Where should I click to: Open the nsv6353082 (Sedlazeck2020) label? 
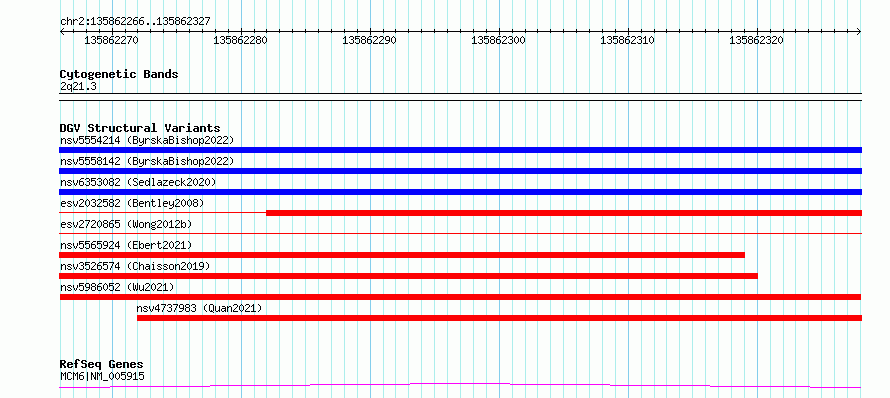(138, 182)
